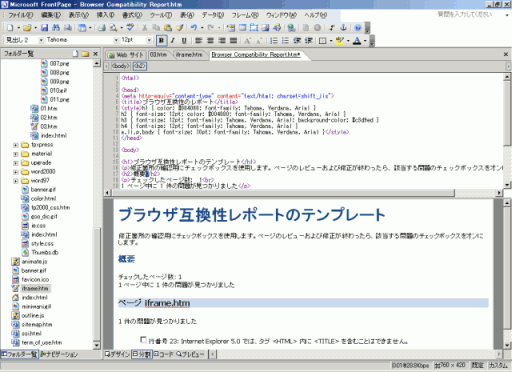Open the borders dropdown arrow

coord(331,41)
